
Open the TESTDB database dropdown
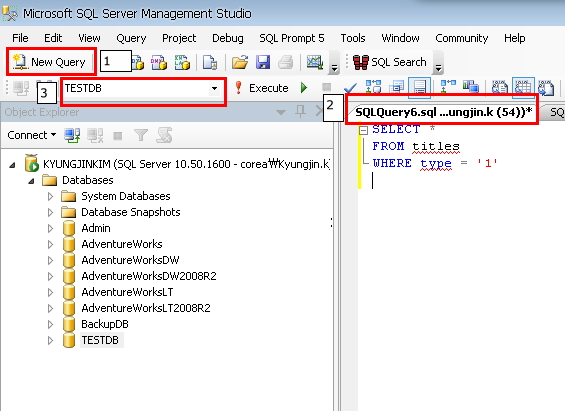coord(214,88)
